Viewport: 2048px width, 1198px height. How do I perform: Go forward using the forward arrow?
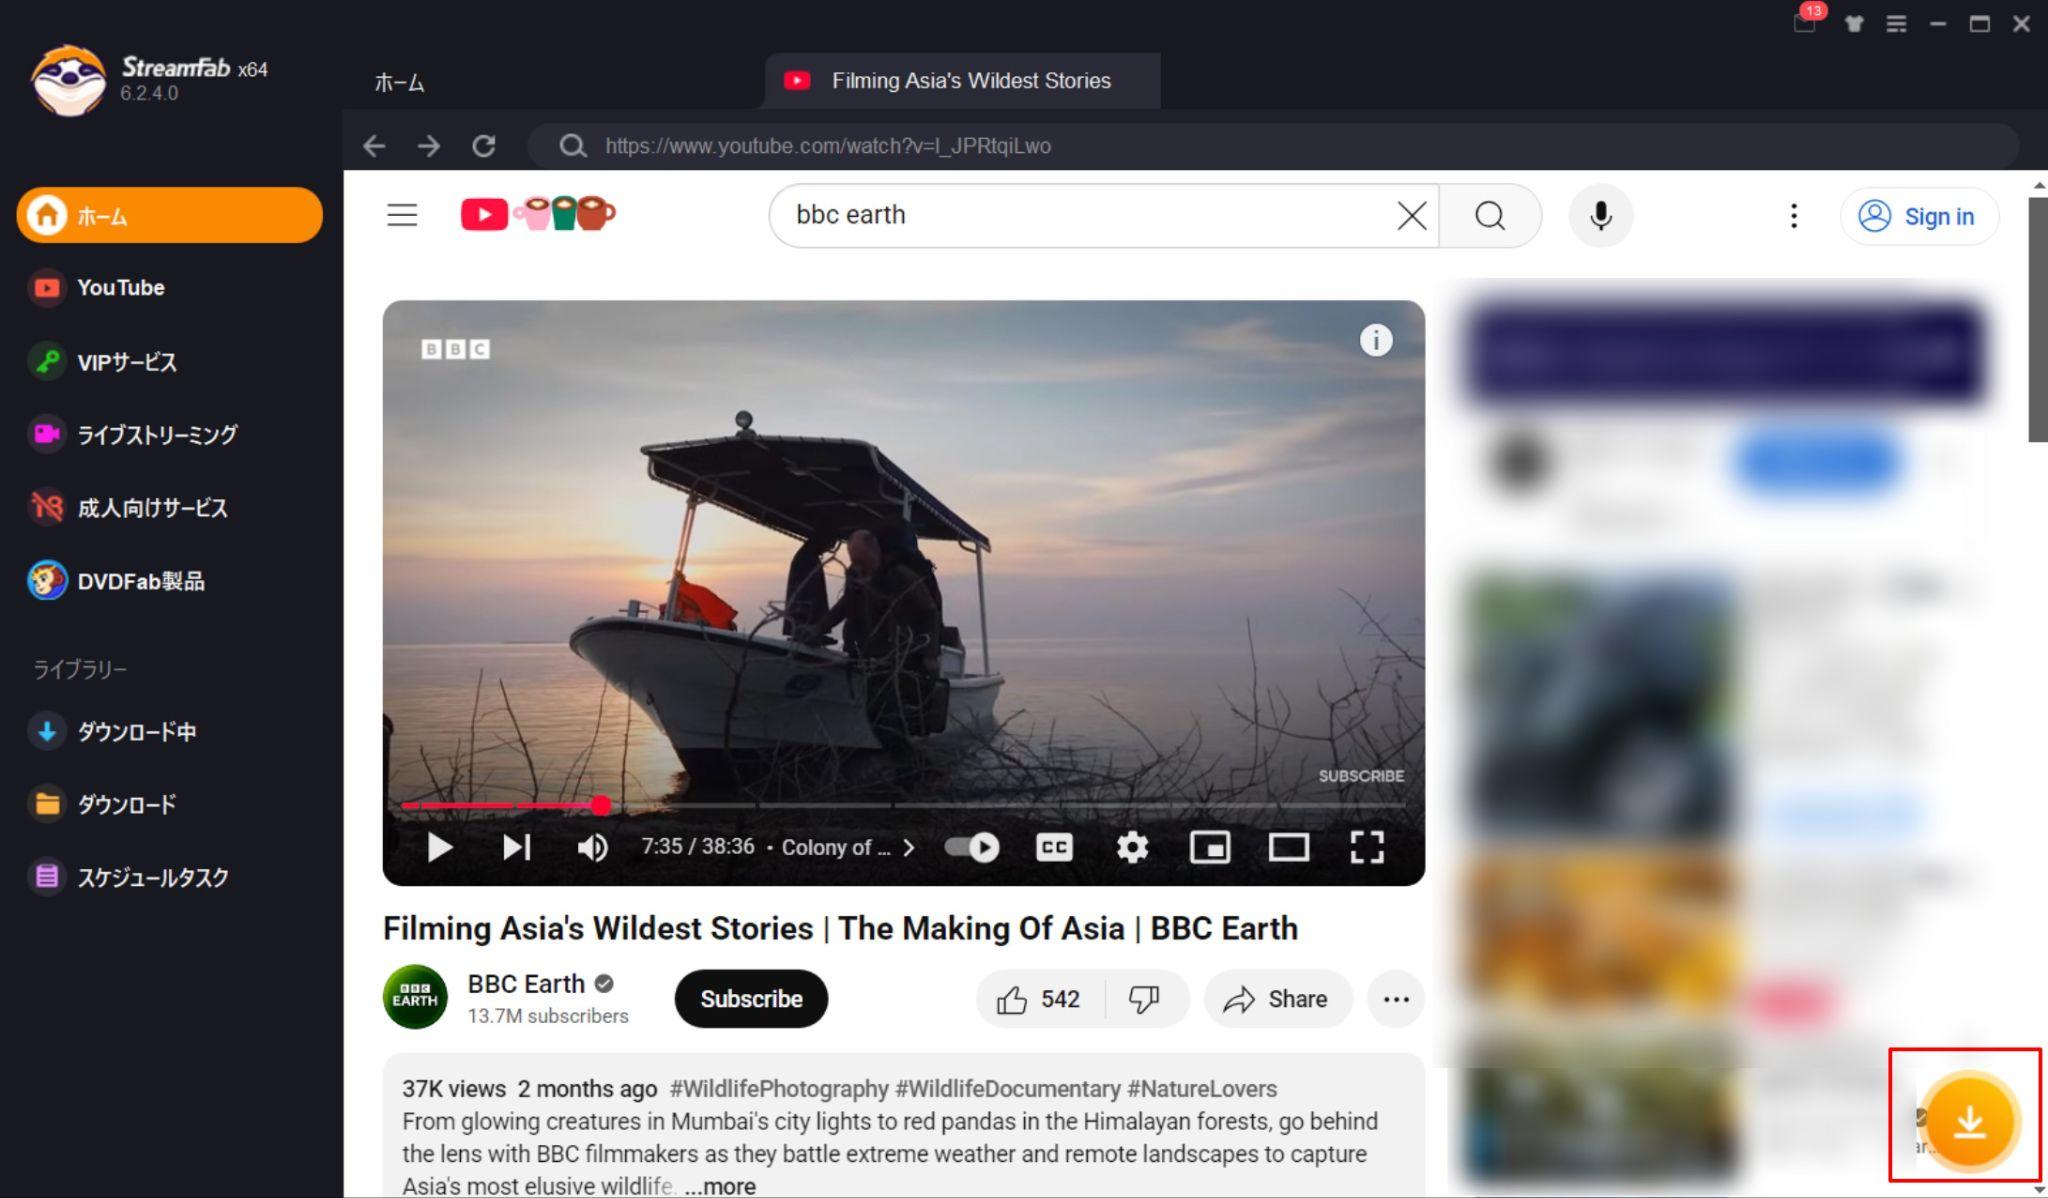[x=429, y=146]
